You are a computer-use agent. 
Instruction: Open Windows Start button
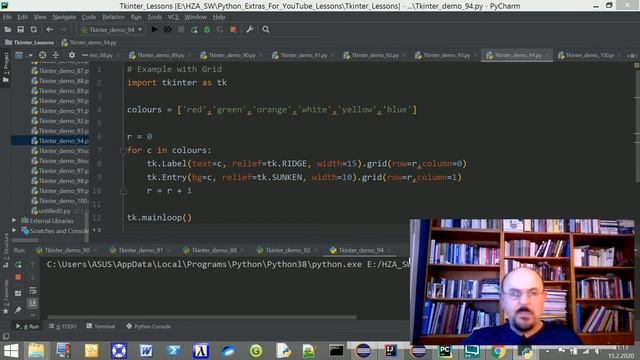[x=11, y=351]
